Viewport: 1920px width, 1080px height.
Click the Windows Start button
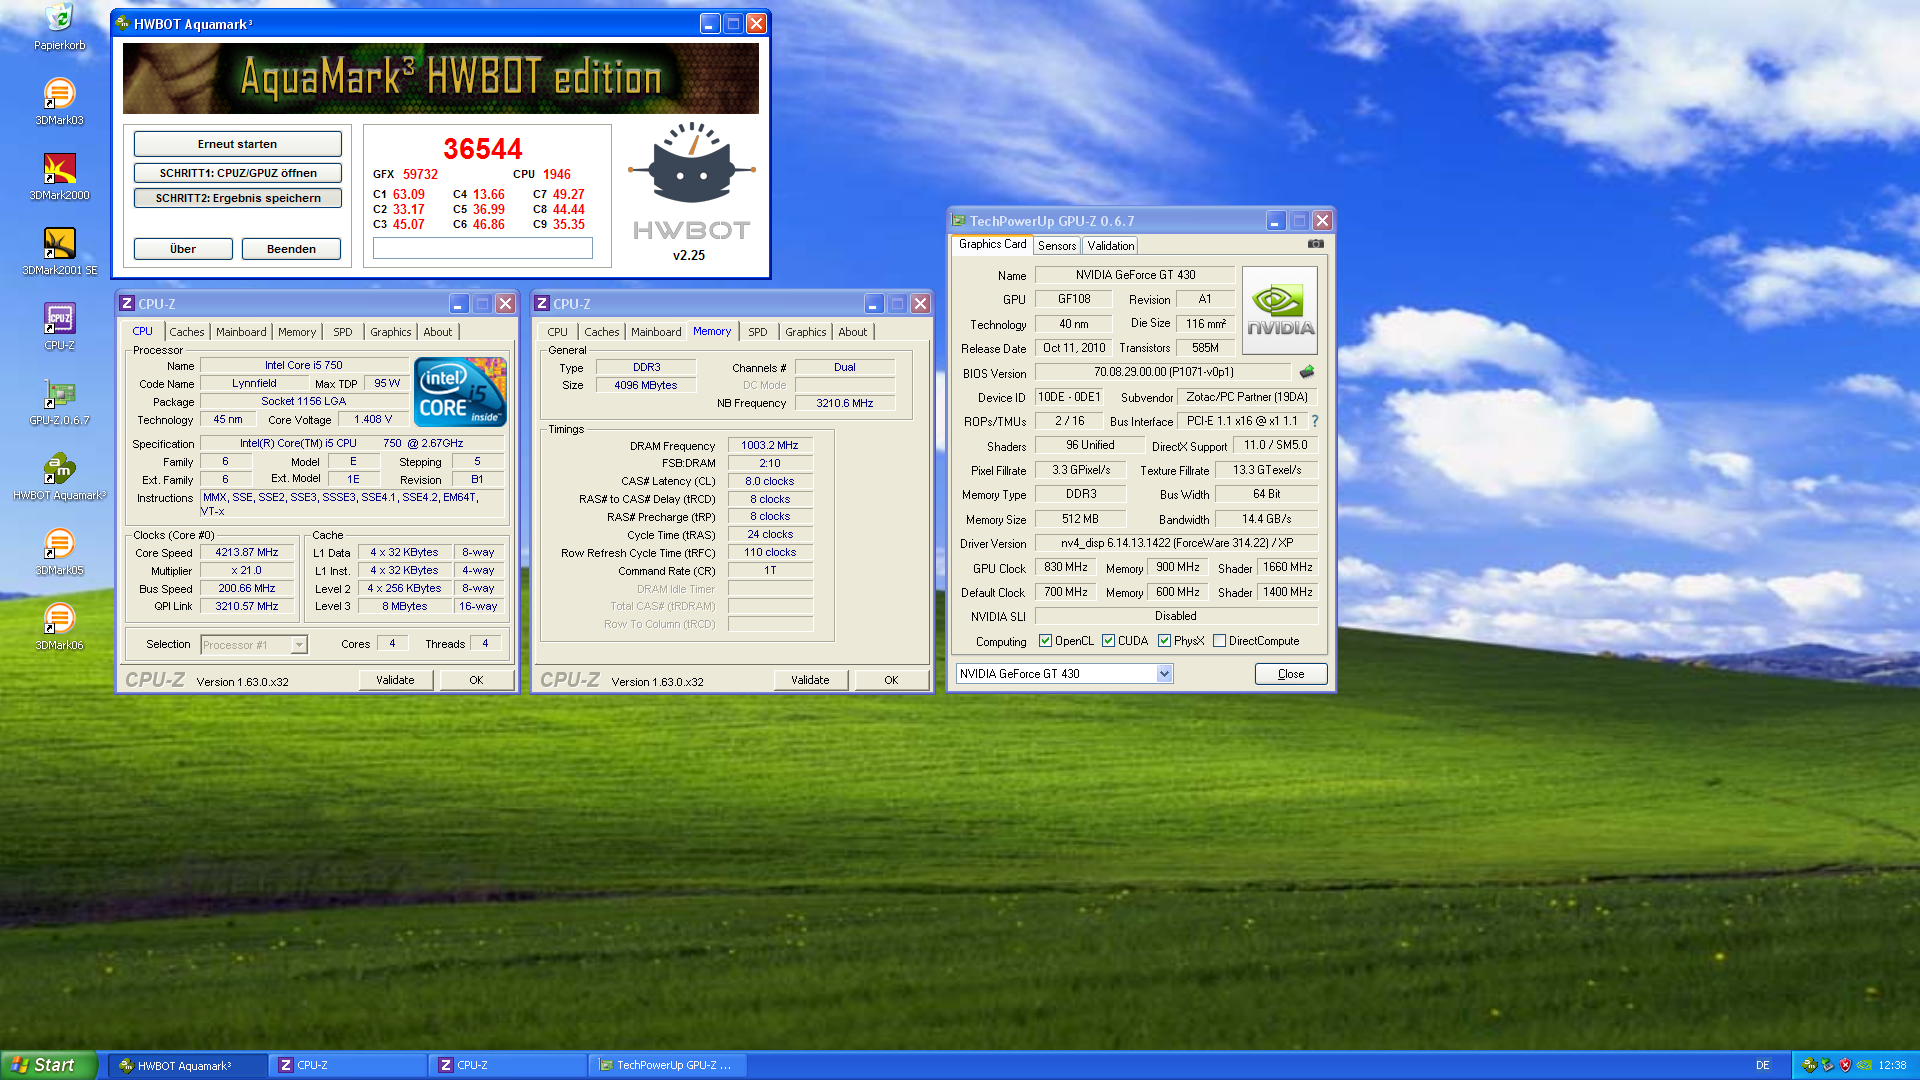coord(49,1065)
